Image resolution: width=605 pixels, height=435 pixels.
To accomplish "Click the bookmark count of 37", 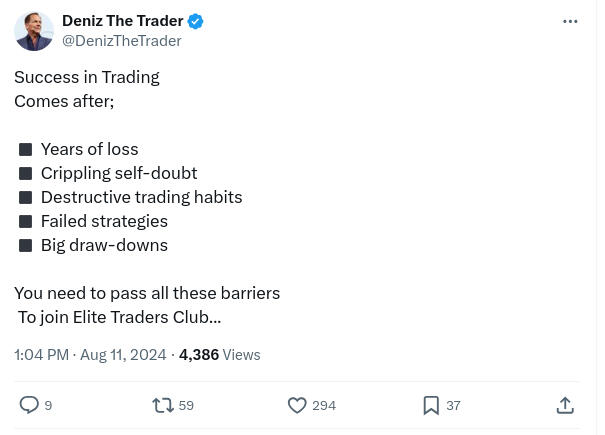I will 453,405.
